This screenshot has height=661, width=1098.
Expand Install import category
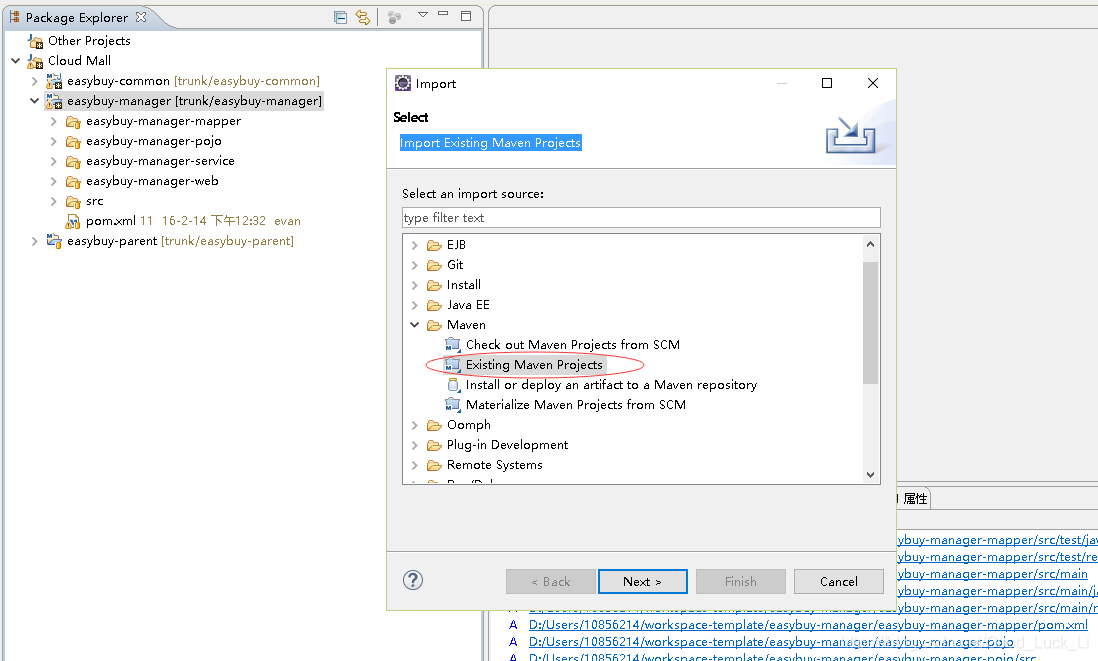click(415, 285)
